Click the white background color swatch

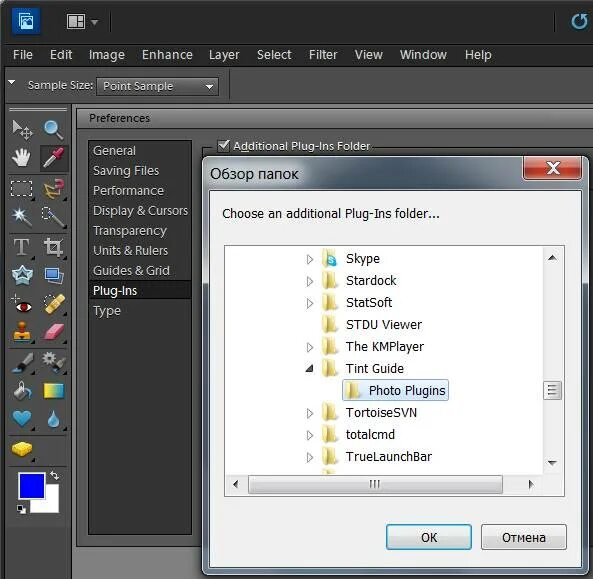51,505
